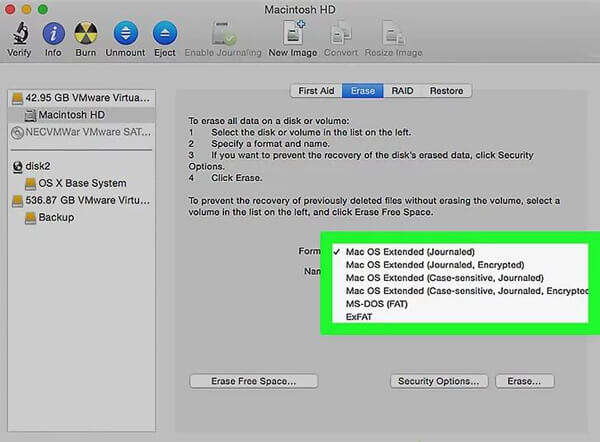Switch to the Restore tab
This screenshot has height=442, width=600.
pos(446,91)
